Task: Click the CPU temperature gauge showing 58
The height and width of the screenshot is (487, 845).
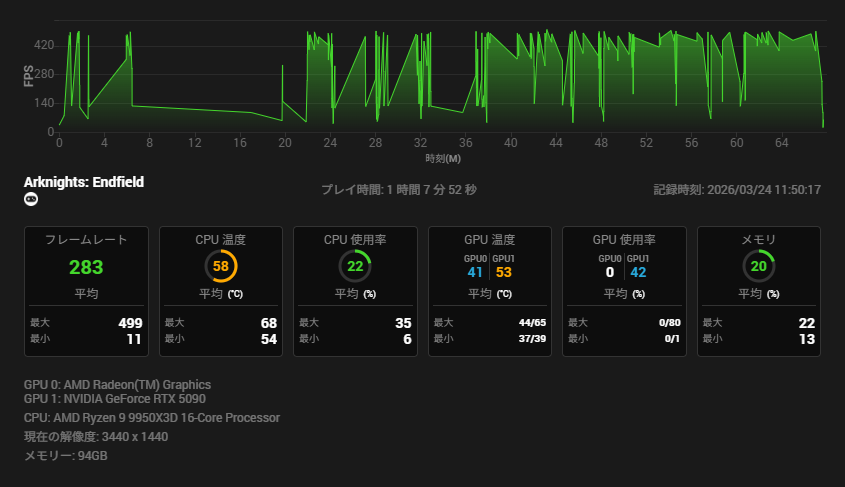Action: 221,266
